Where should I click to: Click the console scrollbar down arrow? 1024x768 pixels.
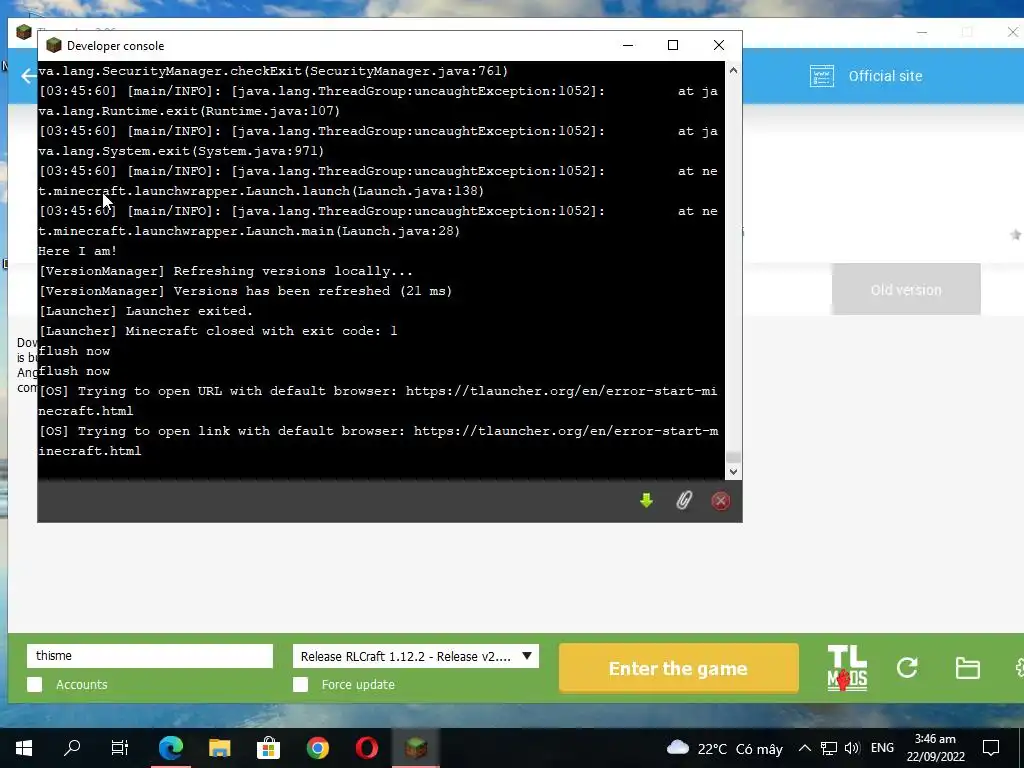(733, 472)
